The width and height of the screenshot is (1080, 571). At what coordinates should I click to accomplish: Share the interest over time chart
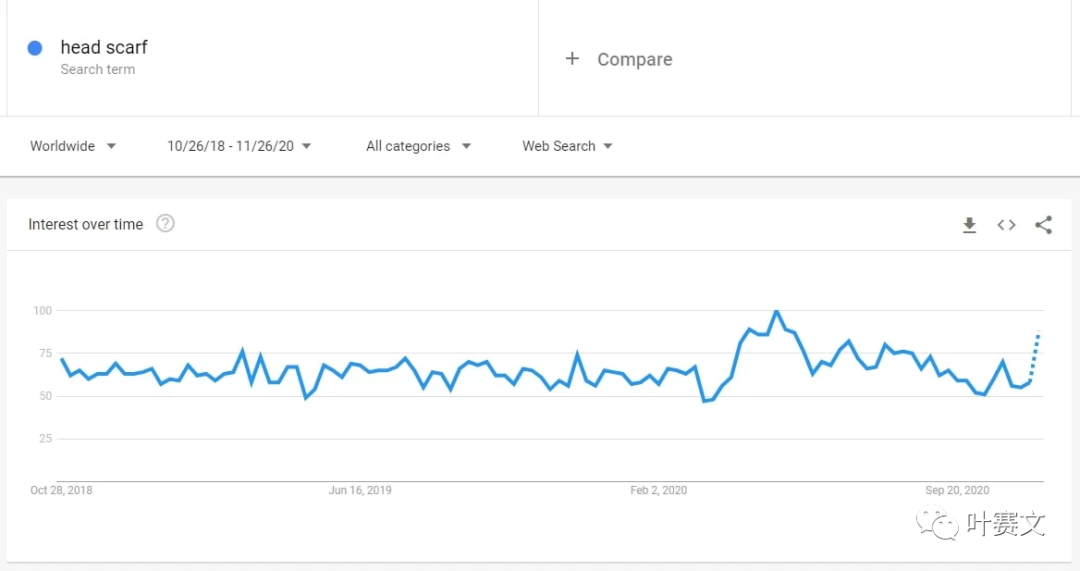point(1043,225)
